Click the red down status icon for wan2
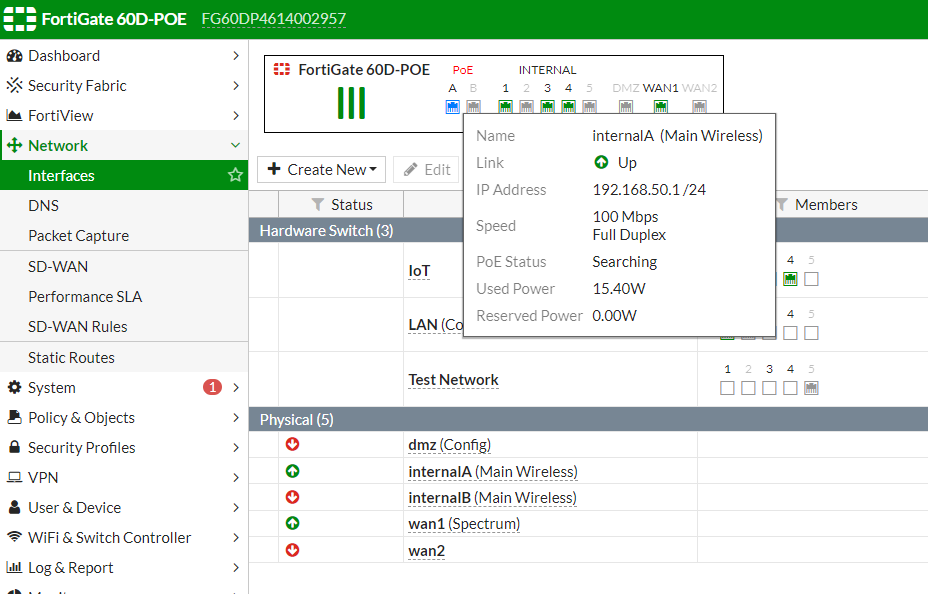 292,550
